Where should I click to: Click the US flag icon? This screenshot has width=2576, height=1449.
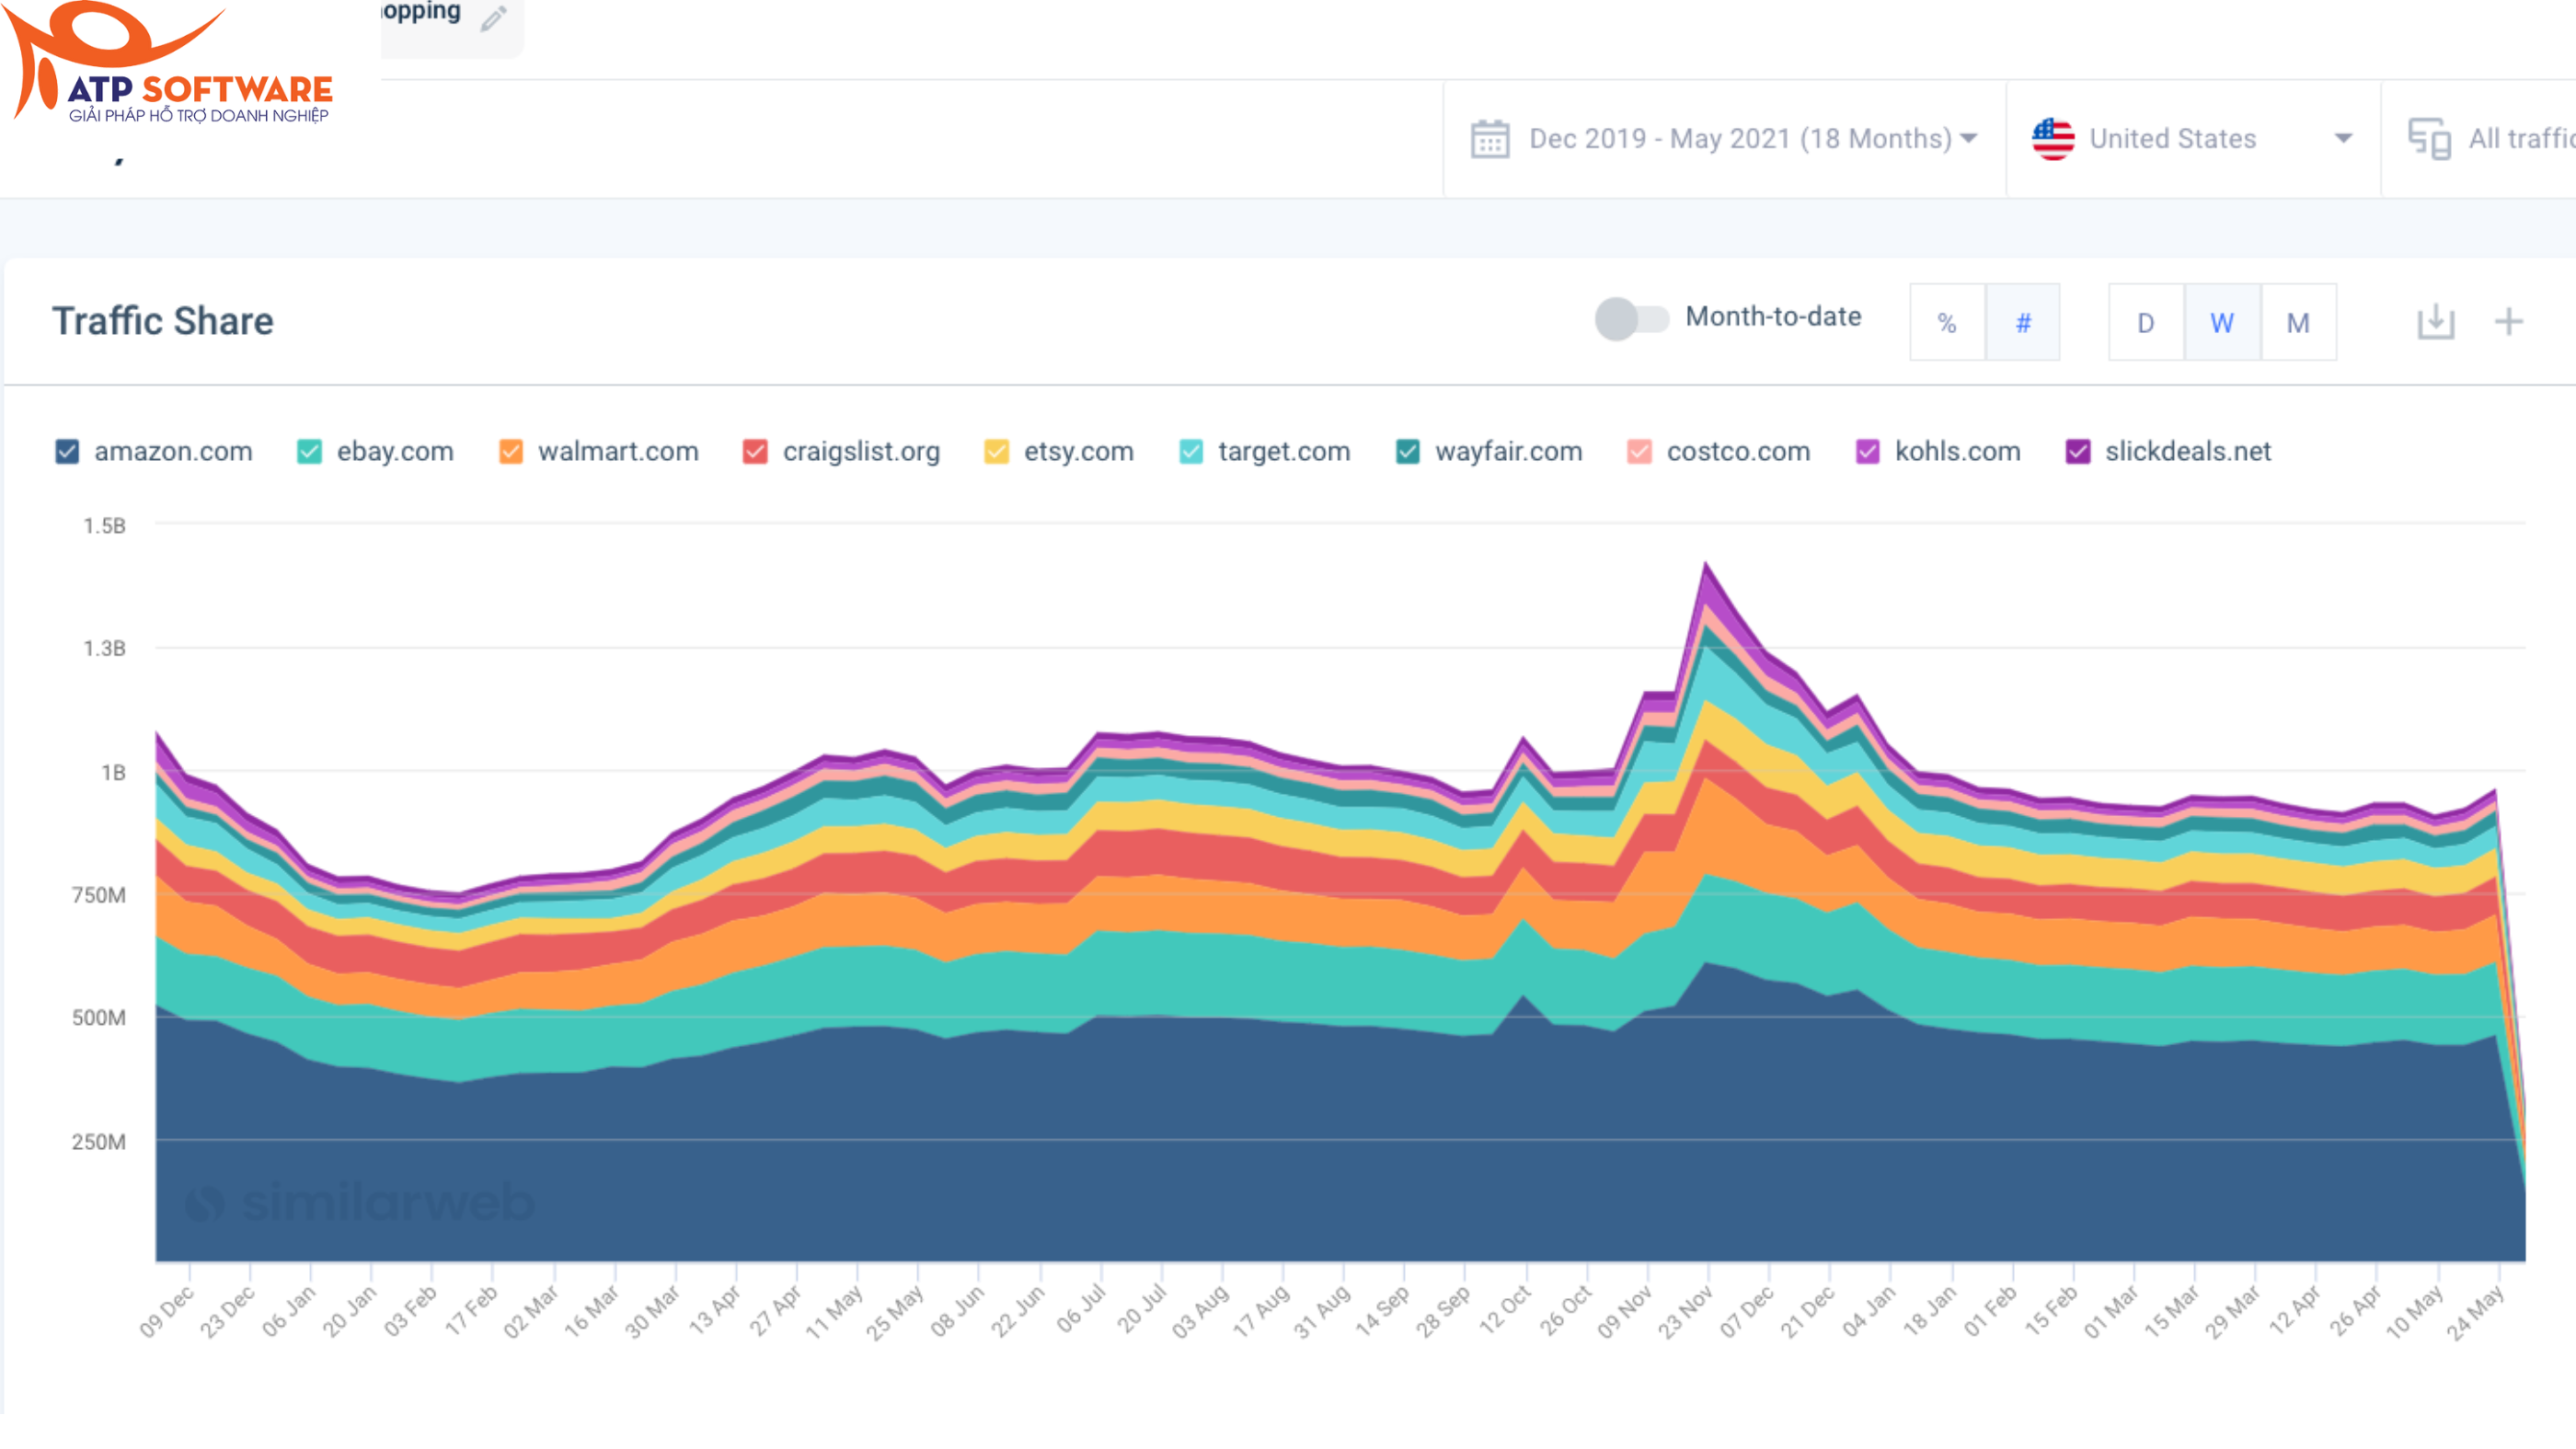click(x=2053, y=139)
